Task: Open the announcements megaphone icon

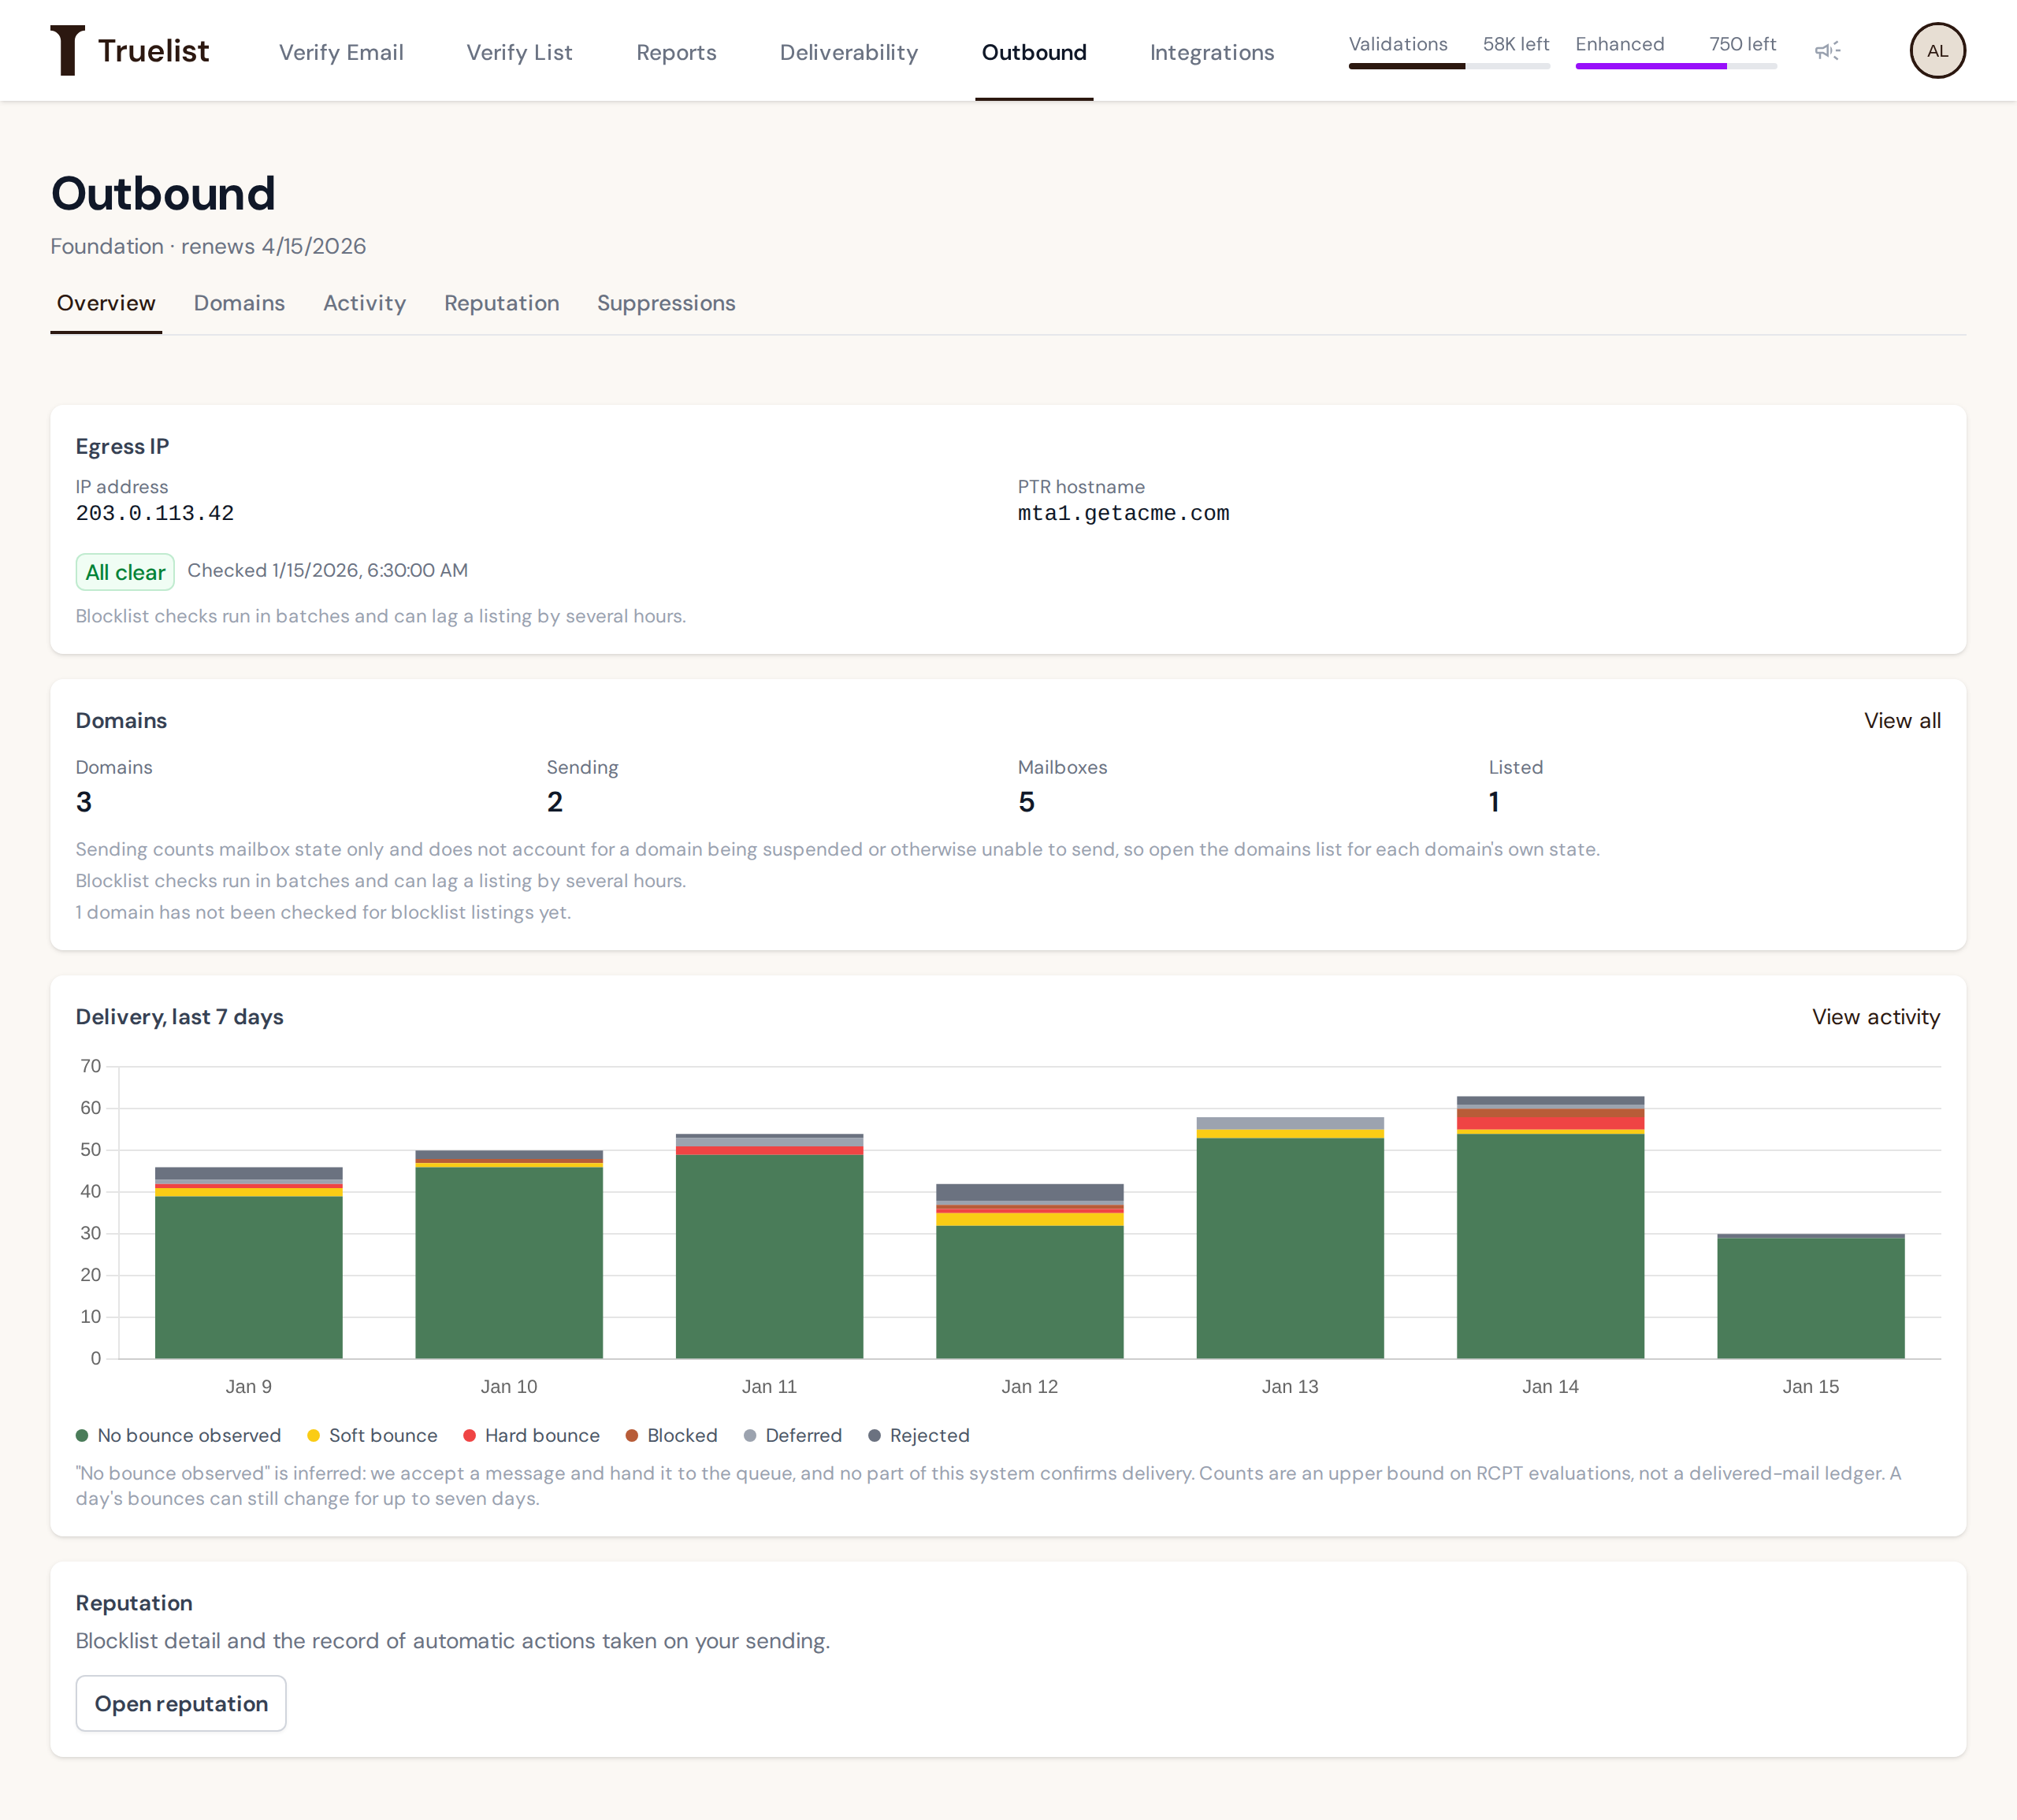Action: (x=1827, y=51)
